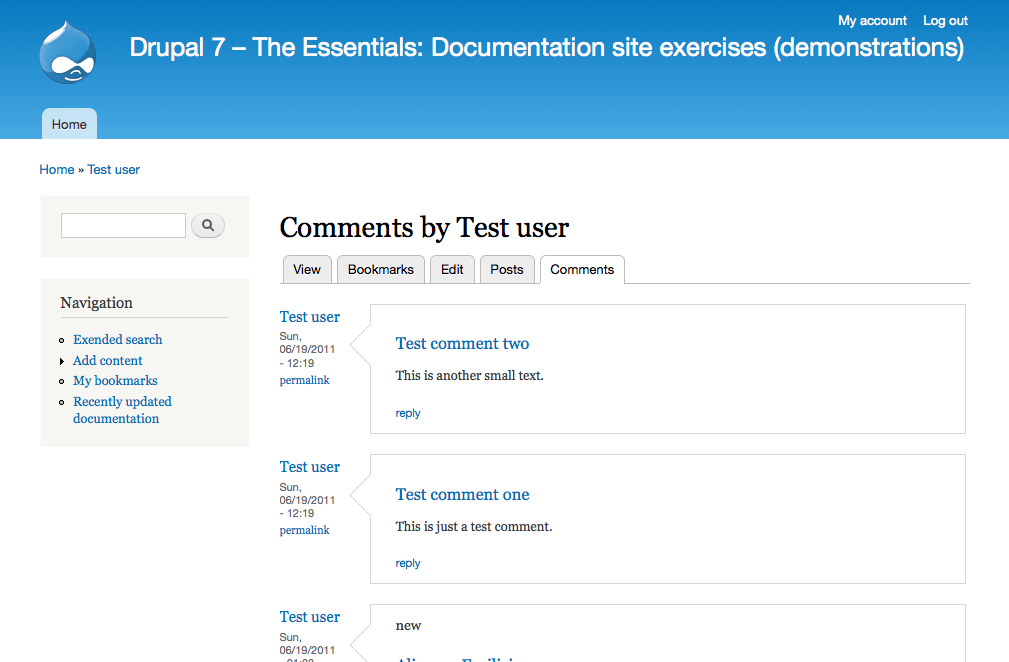Open My account

[872, 20]
